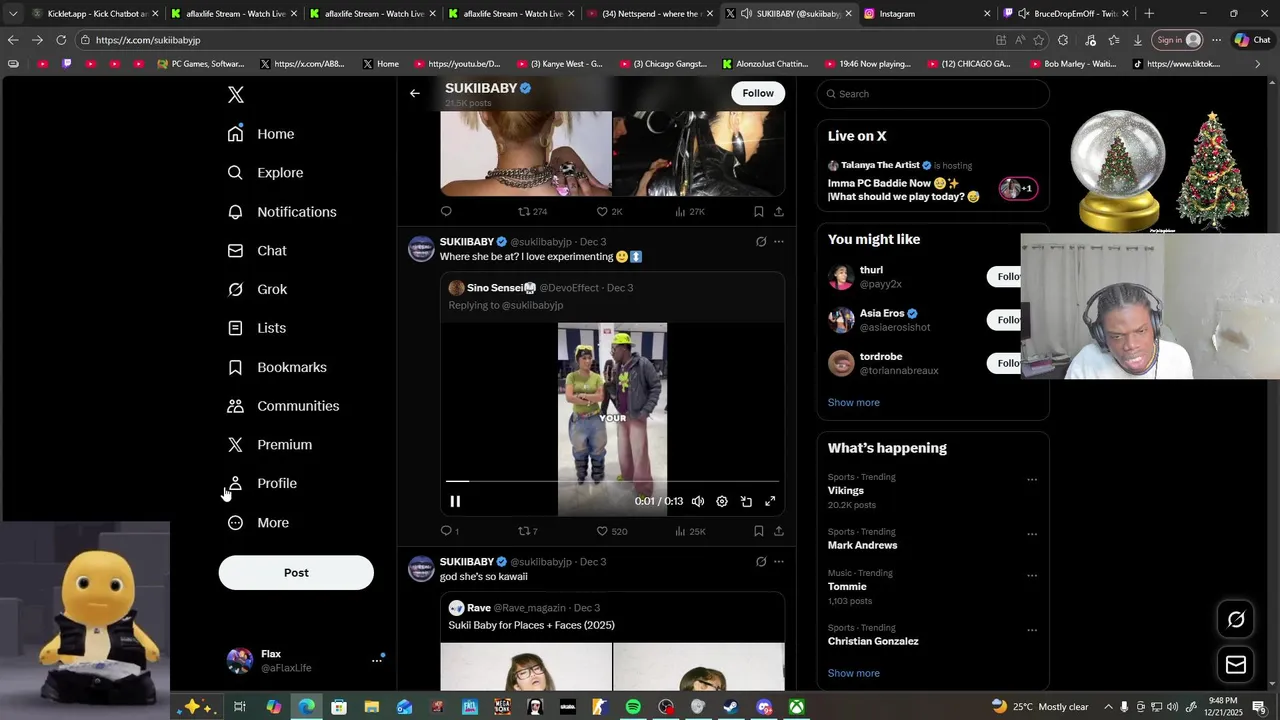
Task: Open Communities in X sidebar
Action: 283,406
